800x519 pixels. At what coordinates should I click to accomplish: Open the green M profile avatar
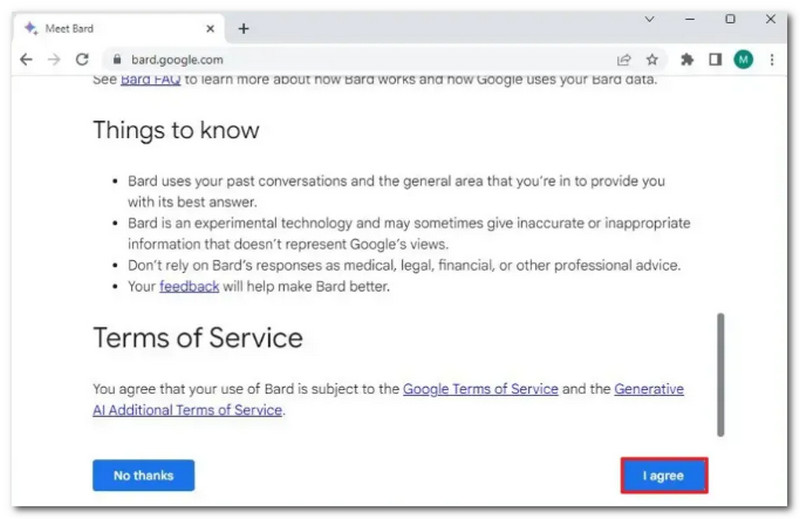743,60
